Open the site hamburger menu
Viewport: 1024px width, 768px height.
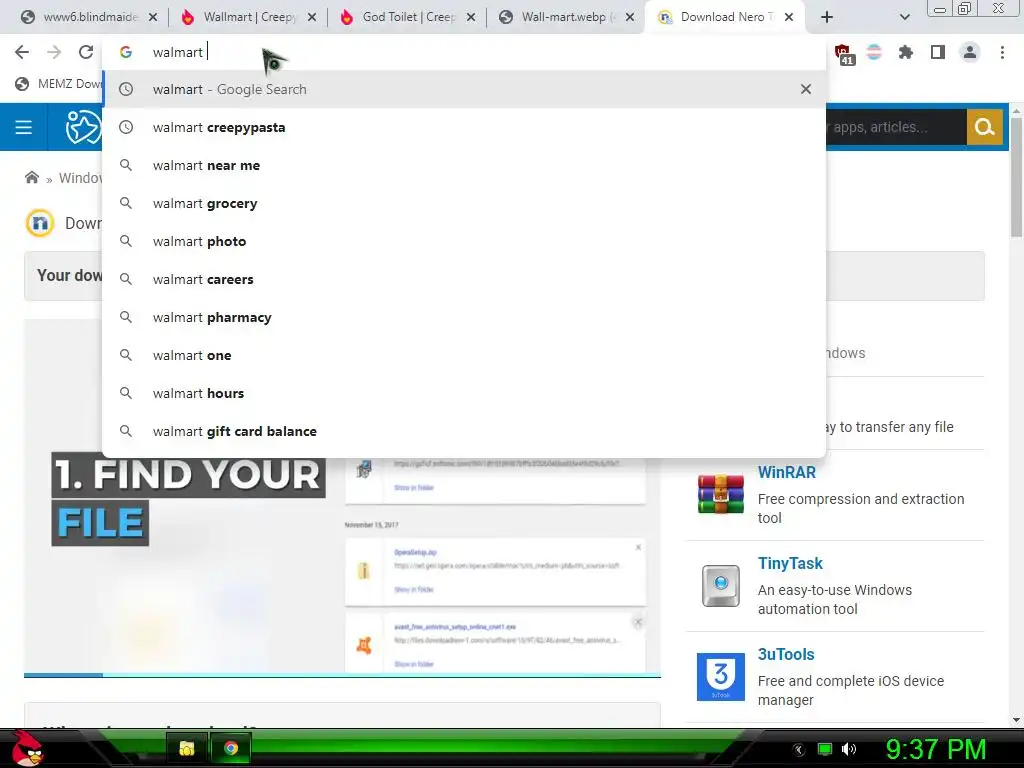click(24, 127)
